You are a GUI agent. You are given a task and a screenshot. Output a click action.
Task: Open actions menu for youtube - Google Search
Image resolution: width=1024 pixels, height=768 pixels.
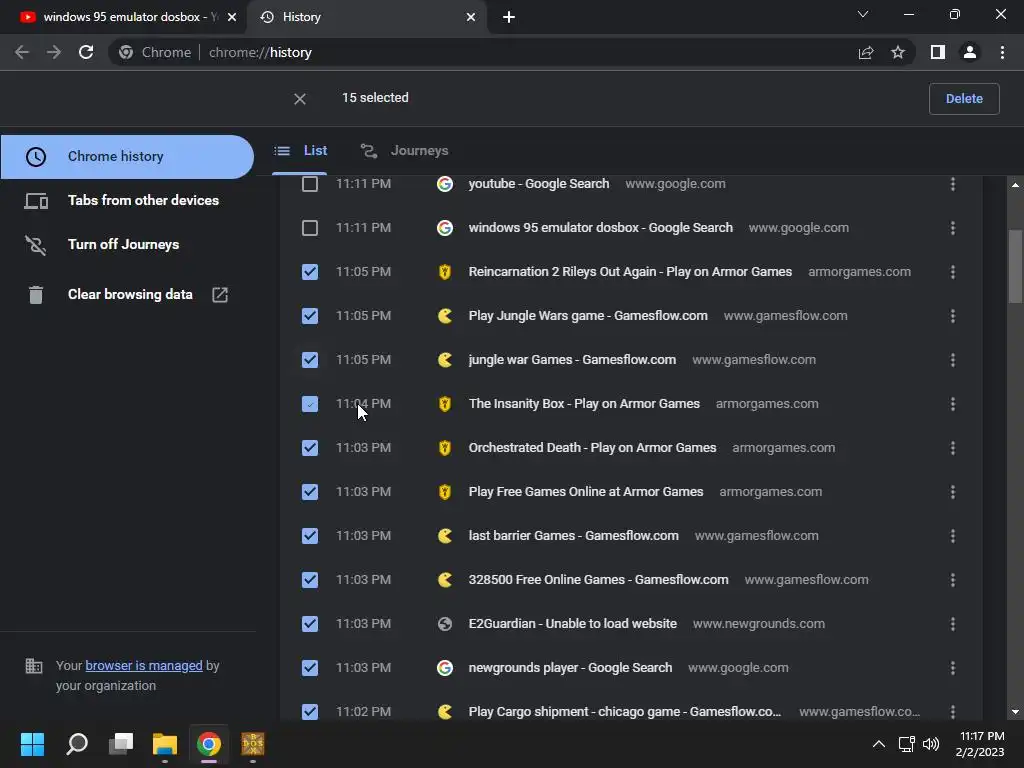(x=953, y=184)
